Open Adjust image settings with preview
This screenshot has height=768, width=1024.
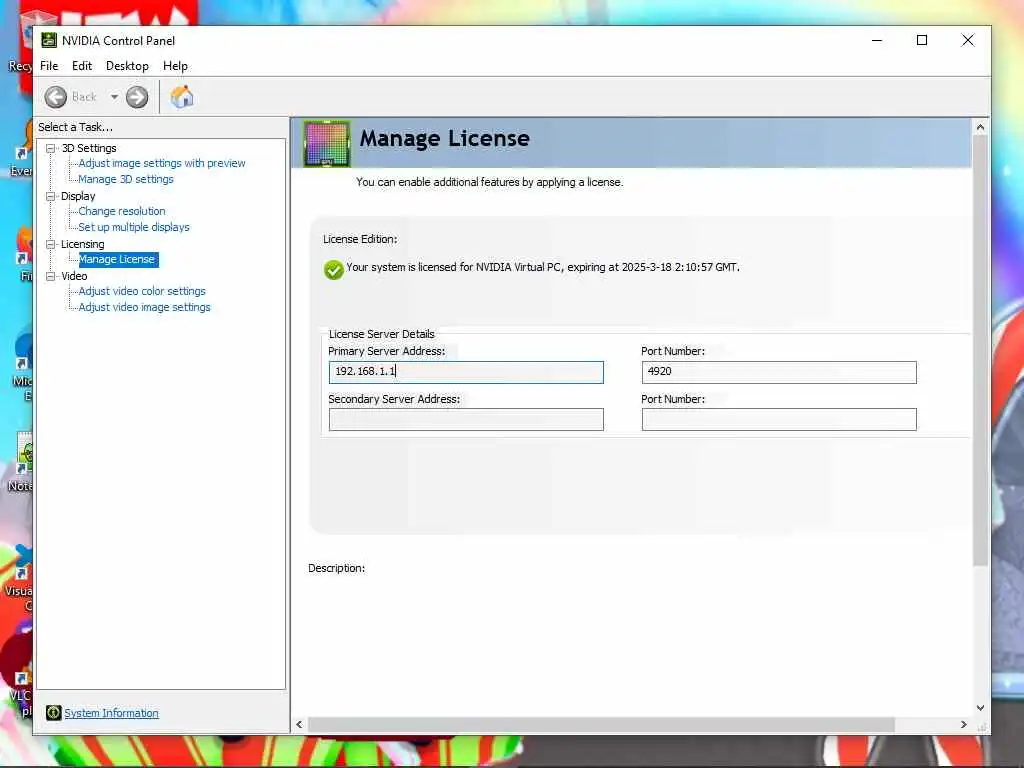[162, 163]
